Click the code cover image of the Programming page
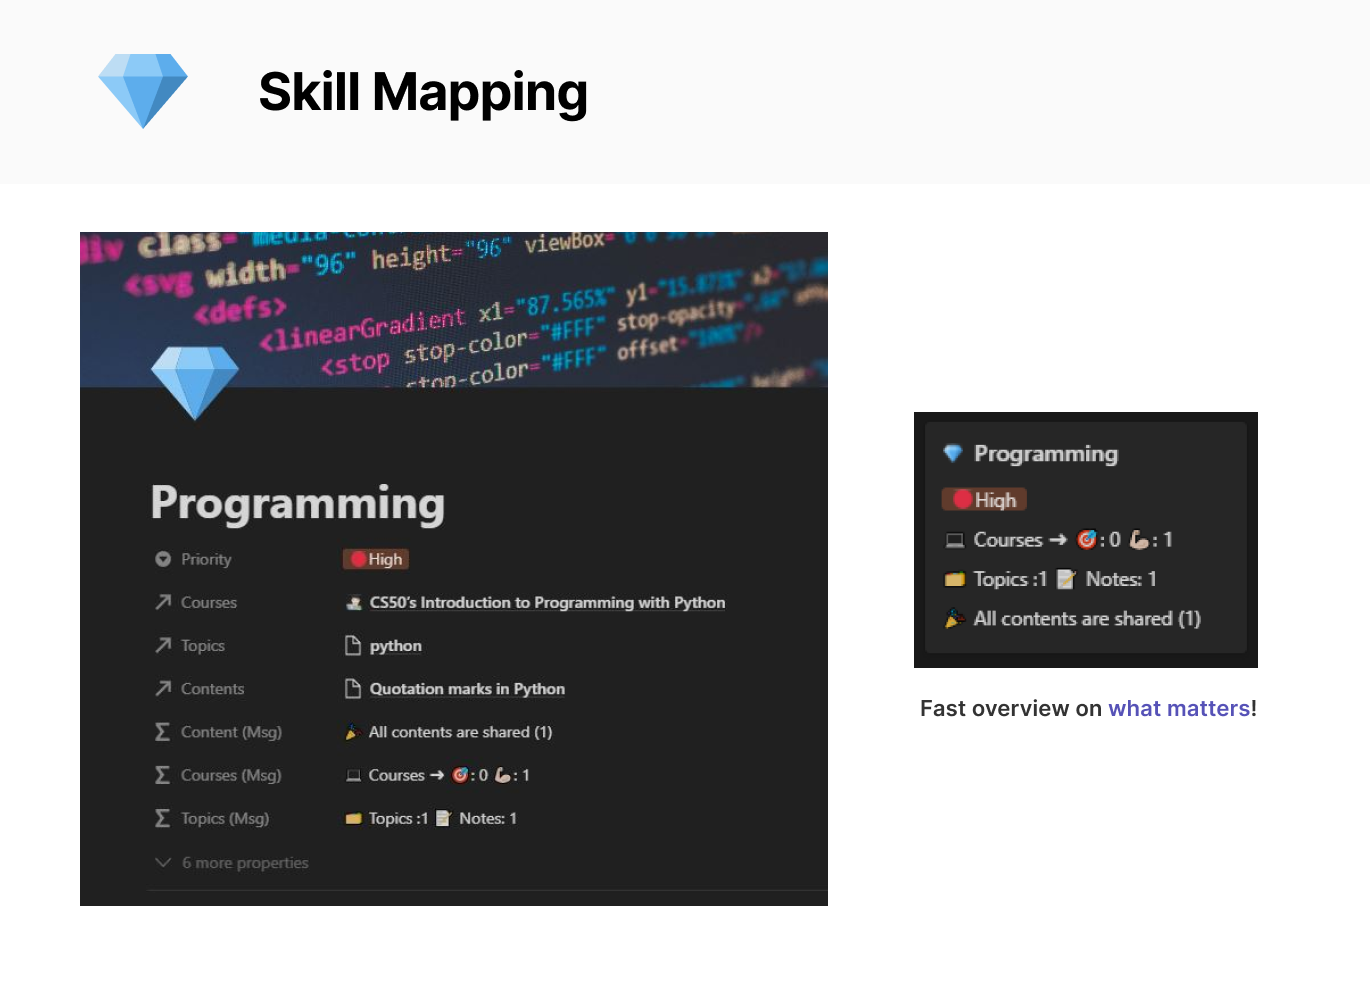Viewport: 1370px width, 984px height. coord(454,309)
